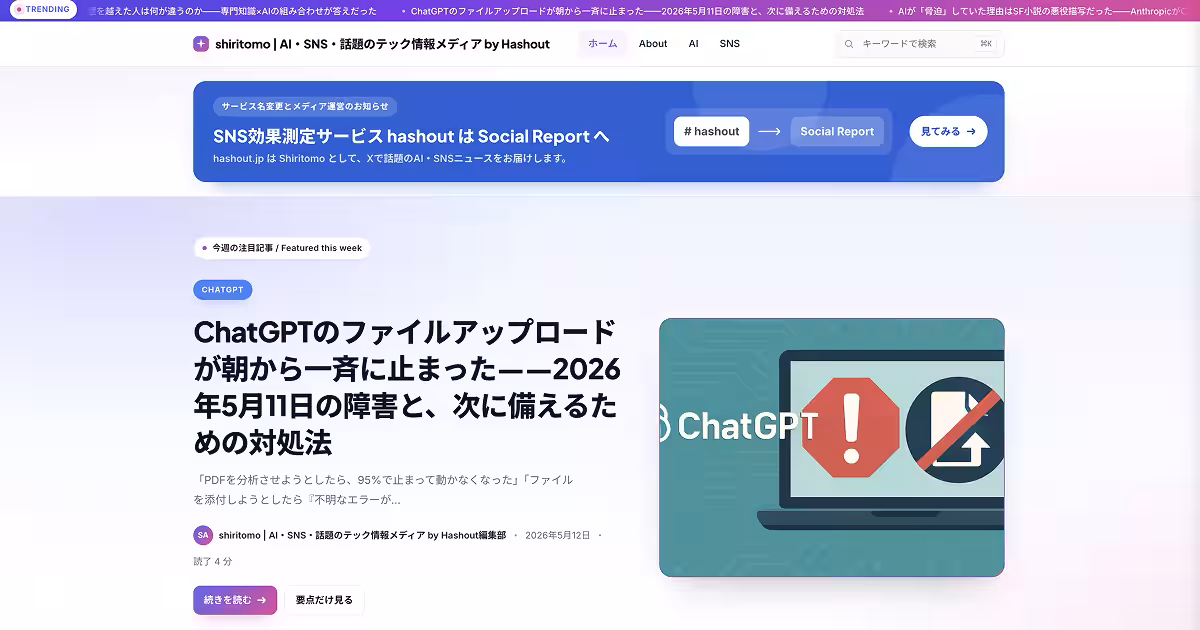Go to the AI nav section
This screenshot has height=630, width=1200.
click(693, 44)
